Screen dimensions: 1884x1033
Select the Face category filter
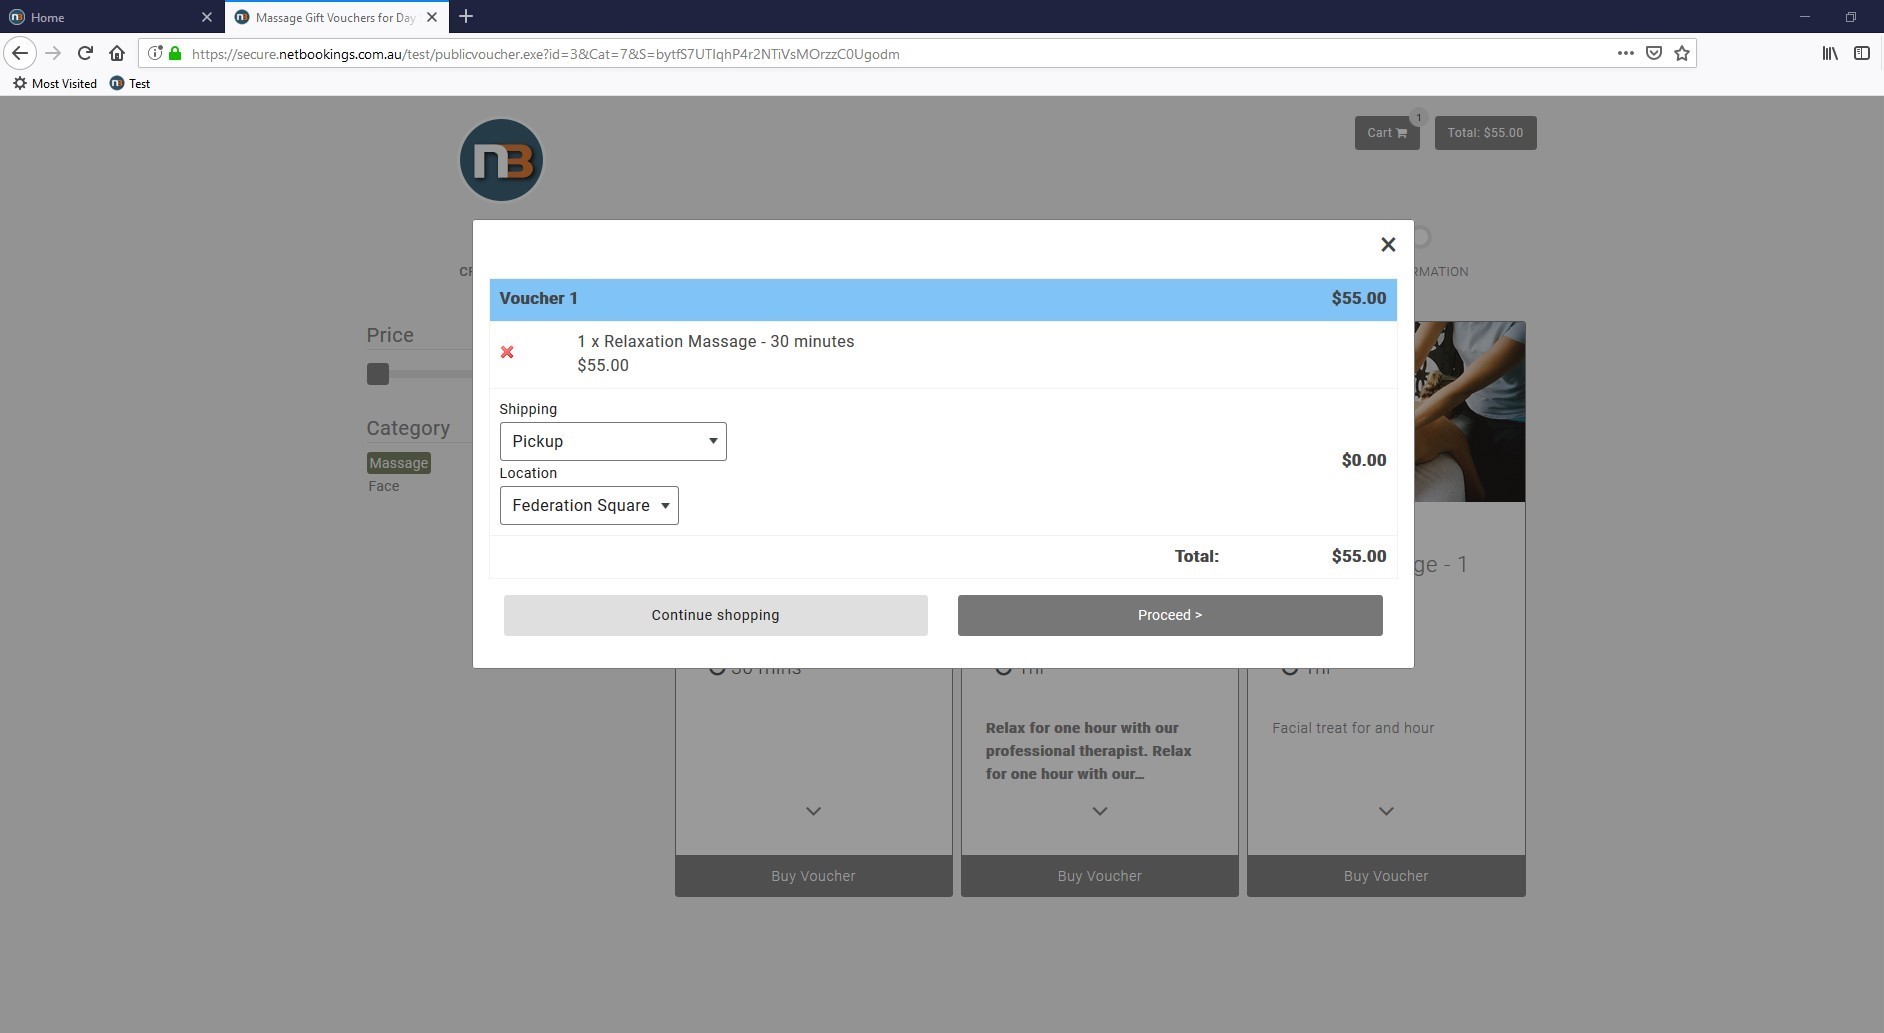click(384, 486)
